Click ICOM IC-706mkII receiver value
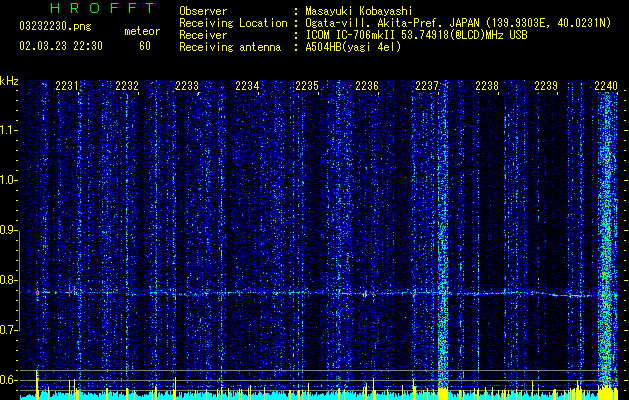 tap(416, 35)
